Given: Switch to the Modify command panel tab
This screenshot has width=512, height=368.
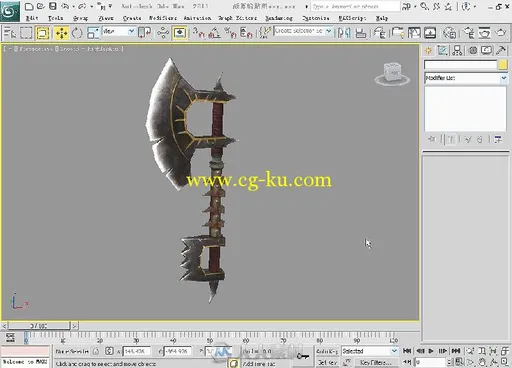Looking at the screenshot, I should tap(443, 50).
